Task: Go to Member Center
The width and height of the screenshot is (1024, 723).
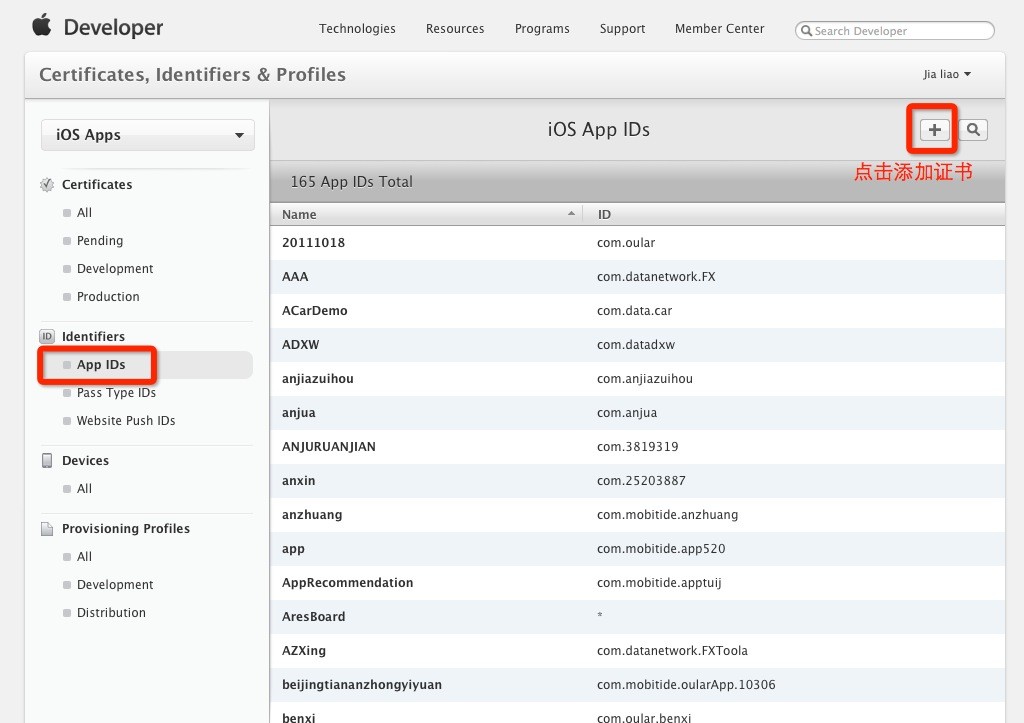Action: click(x=720, y=29)
